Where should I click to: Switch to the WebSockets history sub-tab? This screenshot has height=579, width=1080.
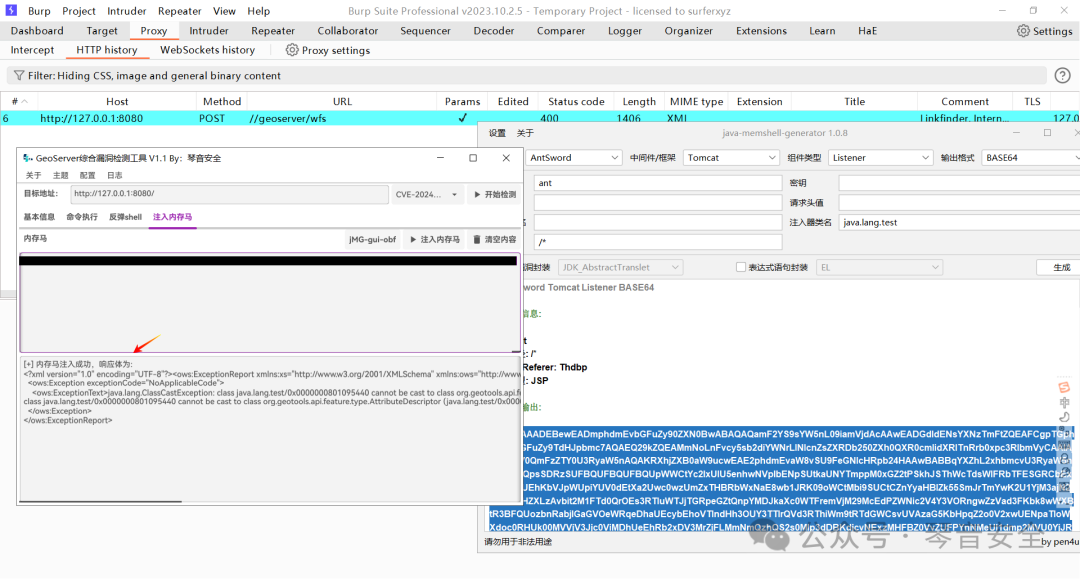[207, 50]
